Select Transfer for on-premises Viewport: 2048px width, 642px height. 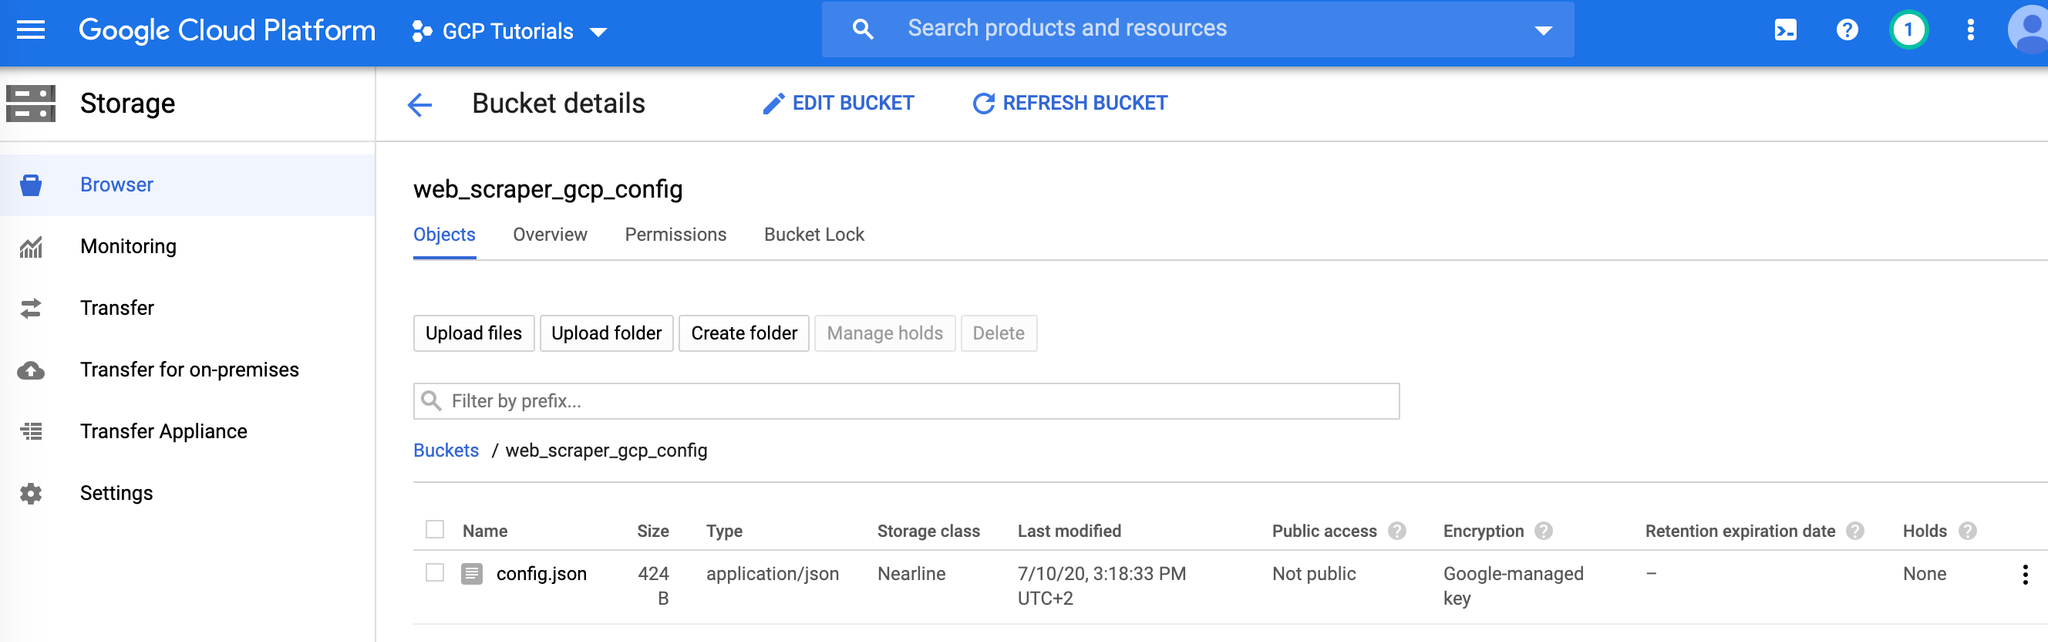pos(187,370)
